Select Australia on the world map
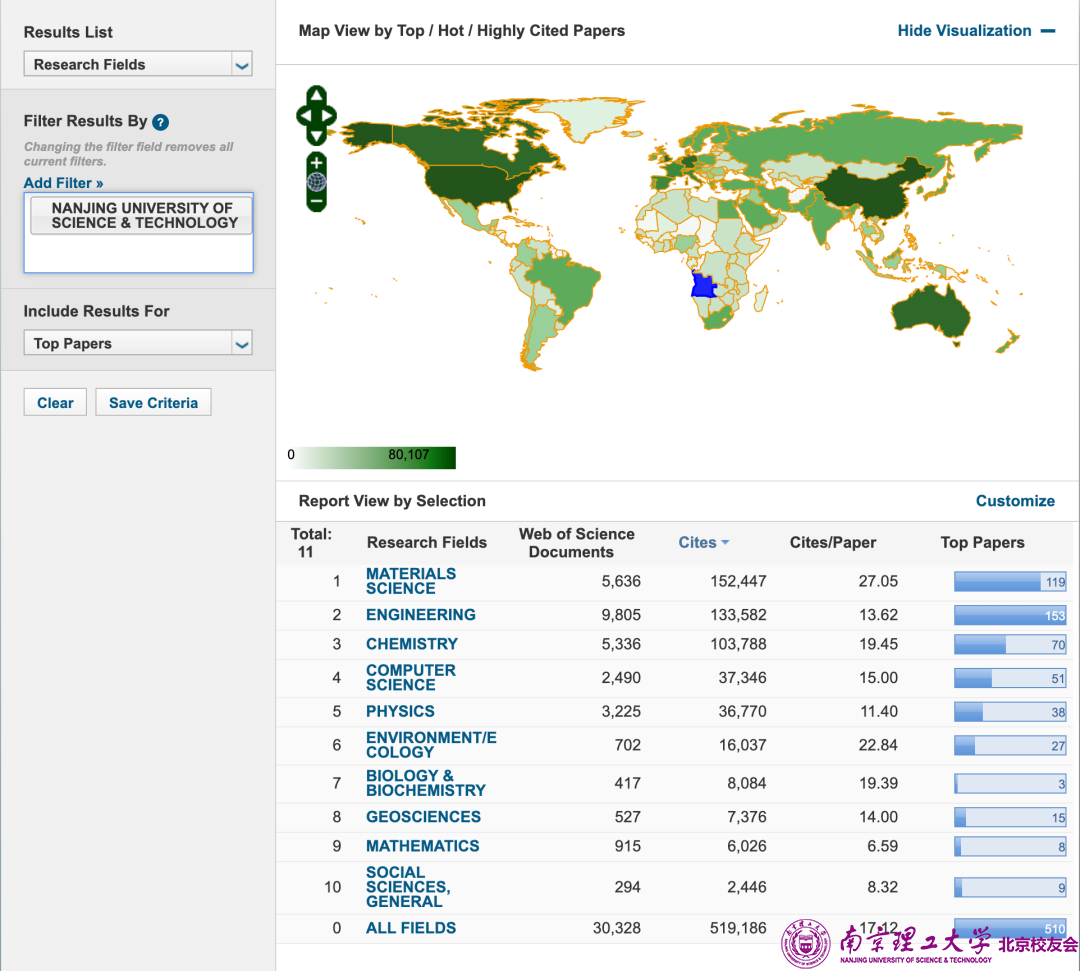This screenshot has height=971, width=1080. (930, 312)
